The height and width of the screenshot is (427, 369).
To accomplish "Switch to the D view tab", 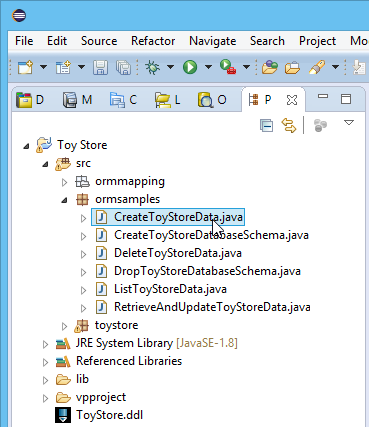I will click(30, 100).
